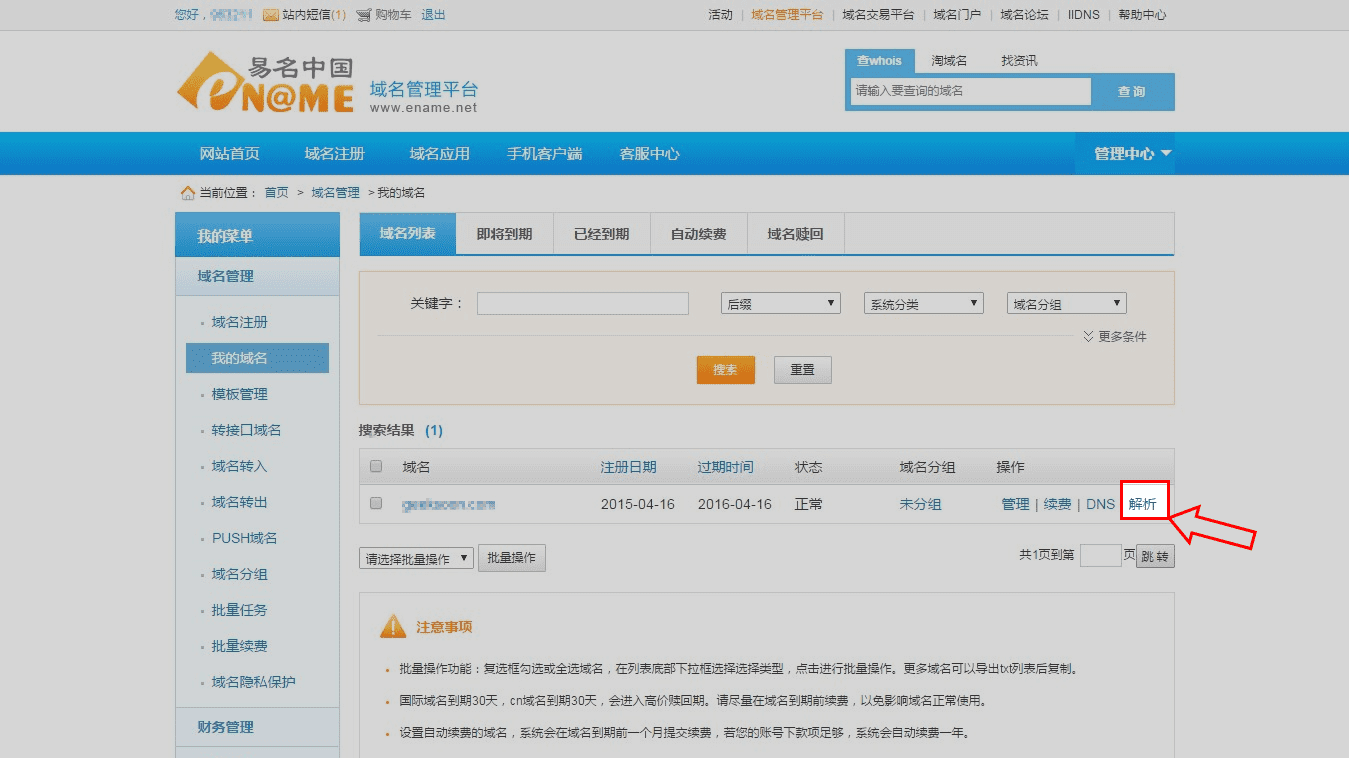
Task: Open the 域名论坛 top link
Action: tap(1024, 15)
